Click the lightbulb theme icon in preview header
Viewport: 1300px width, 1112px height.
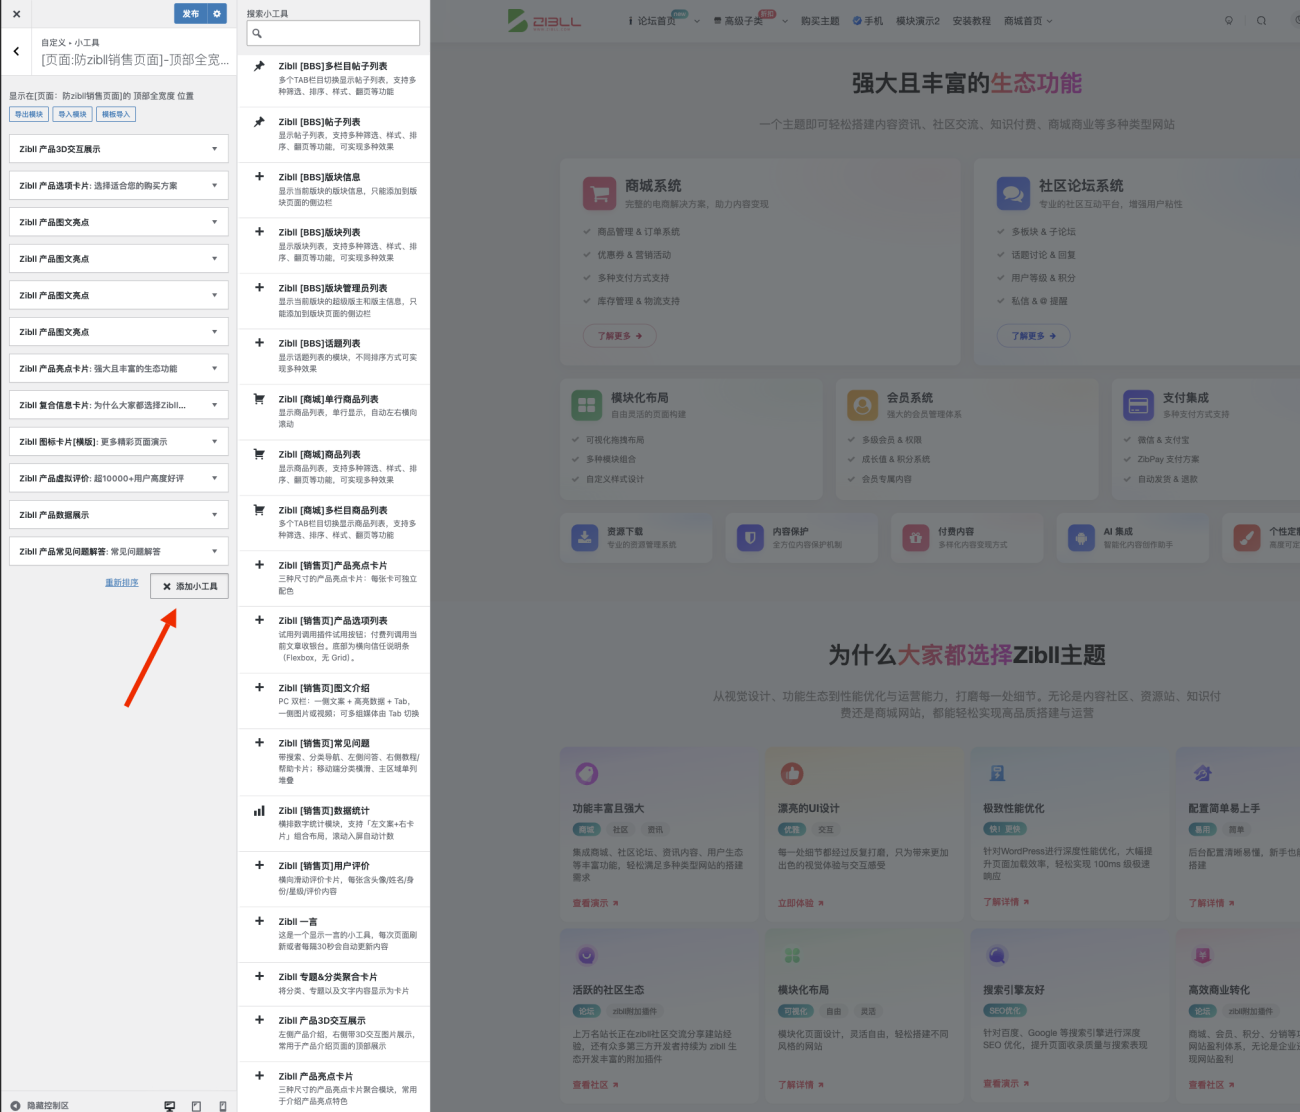pyautogui.click(x=1229, y=20)
